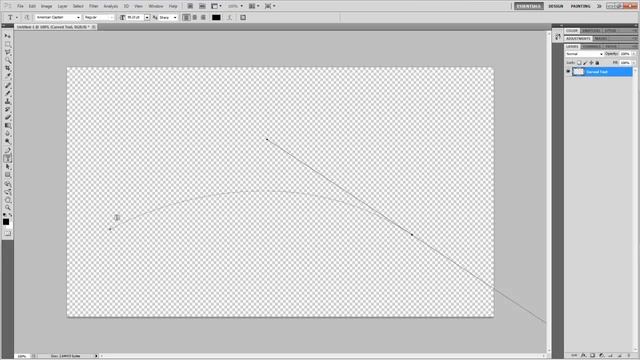Select the Crop tool
The image size is (640, 360).
pos(7,69)
